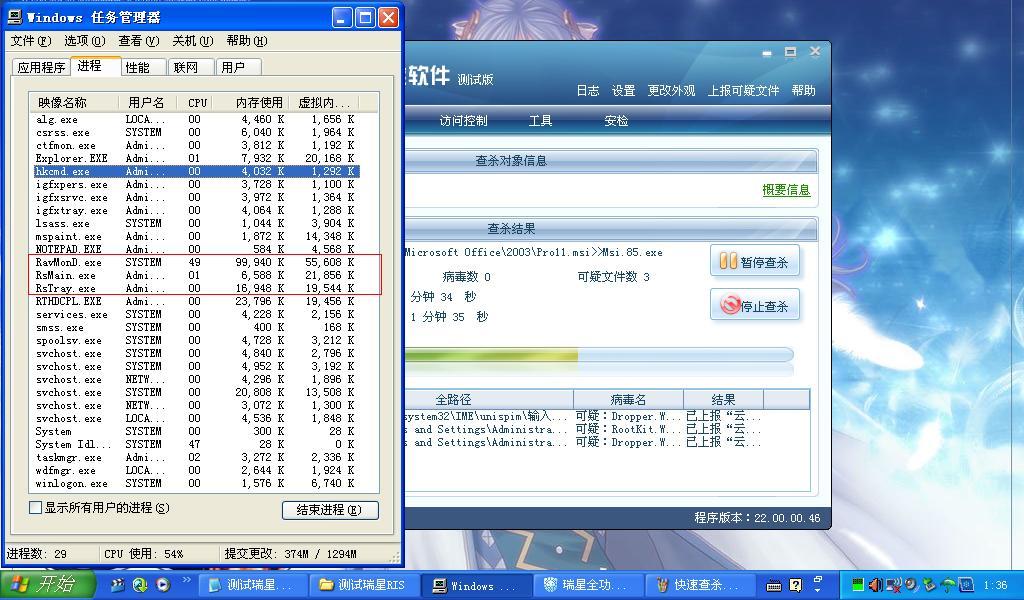Click the green umbrella Rising tray icon
The image size is (1024, 600).
949,585
